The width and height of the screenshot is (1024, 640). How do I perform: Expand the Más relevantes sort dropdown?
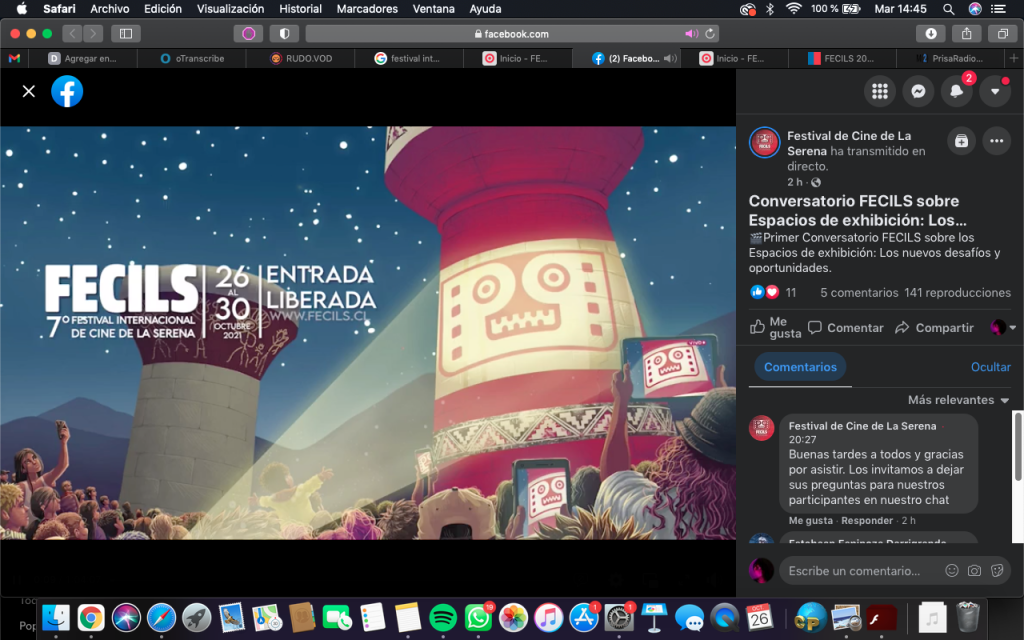[x=958, y=400]
